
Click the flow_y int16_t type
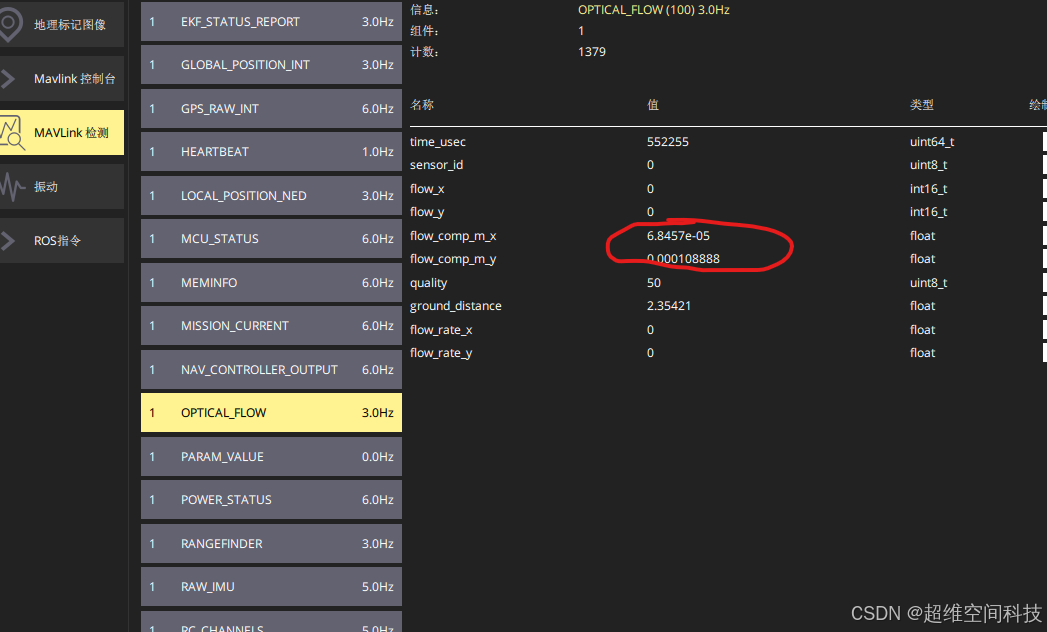coord(928,212)
